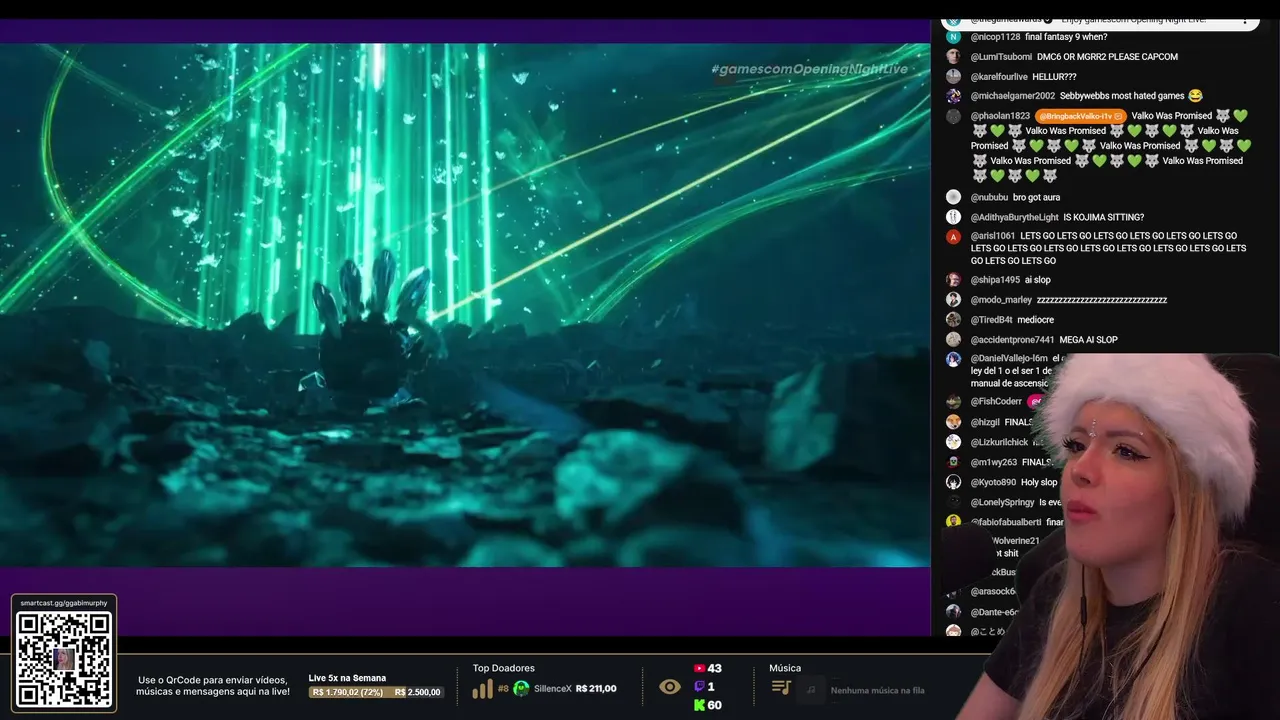Click the YouTube viewer count icon

pos(699,668)
